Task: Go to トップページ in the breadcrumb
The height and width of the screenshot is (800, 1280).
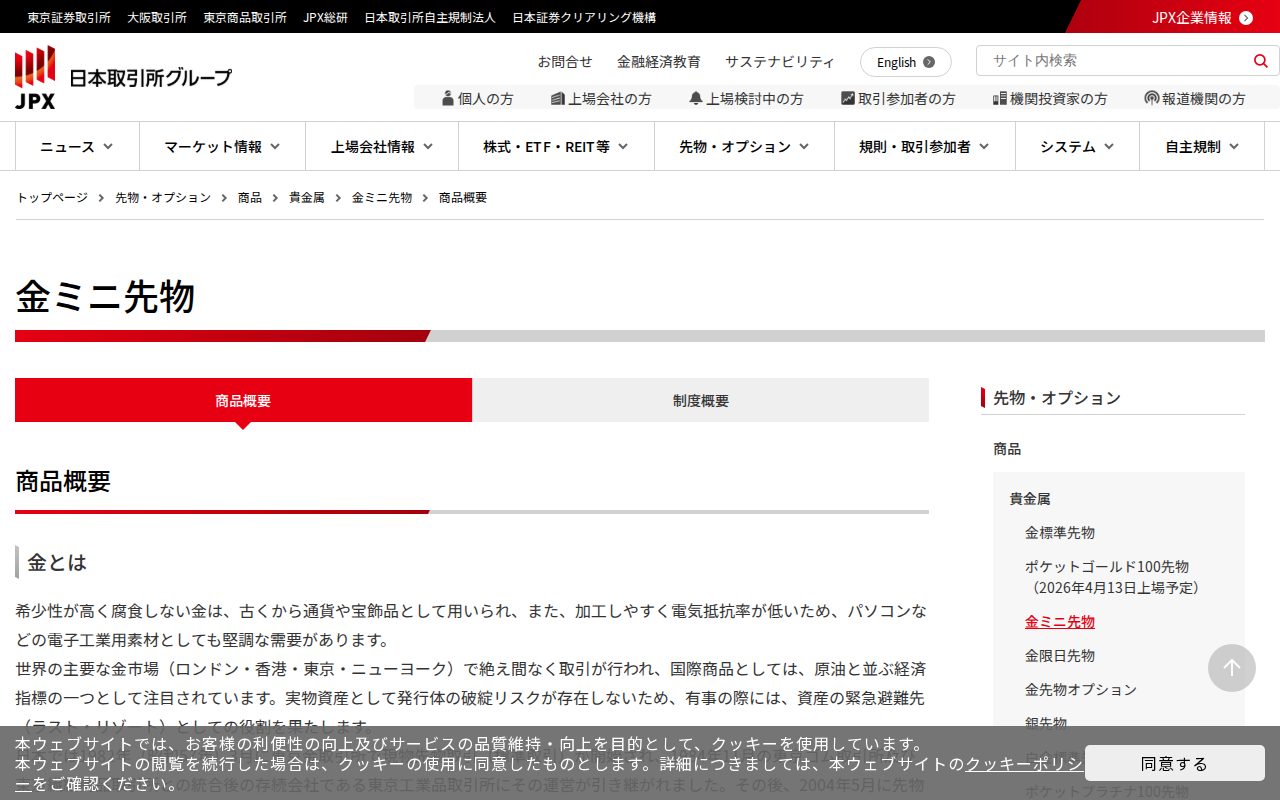Action: [52, 197]
